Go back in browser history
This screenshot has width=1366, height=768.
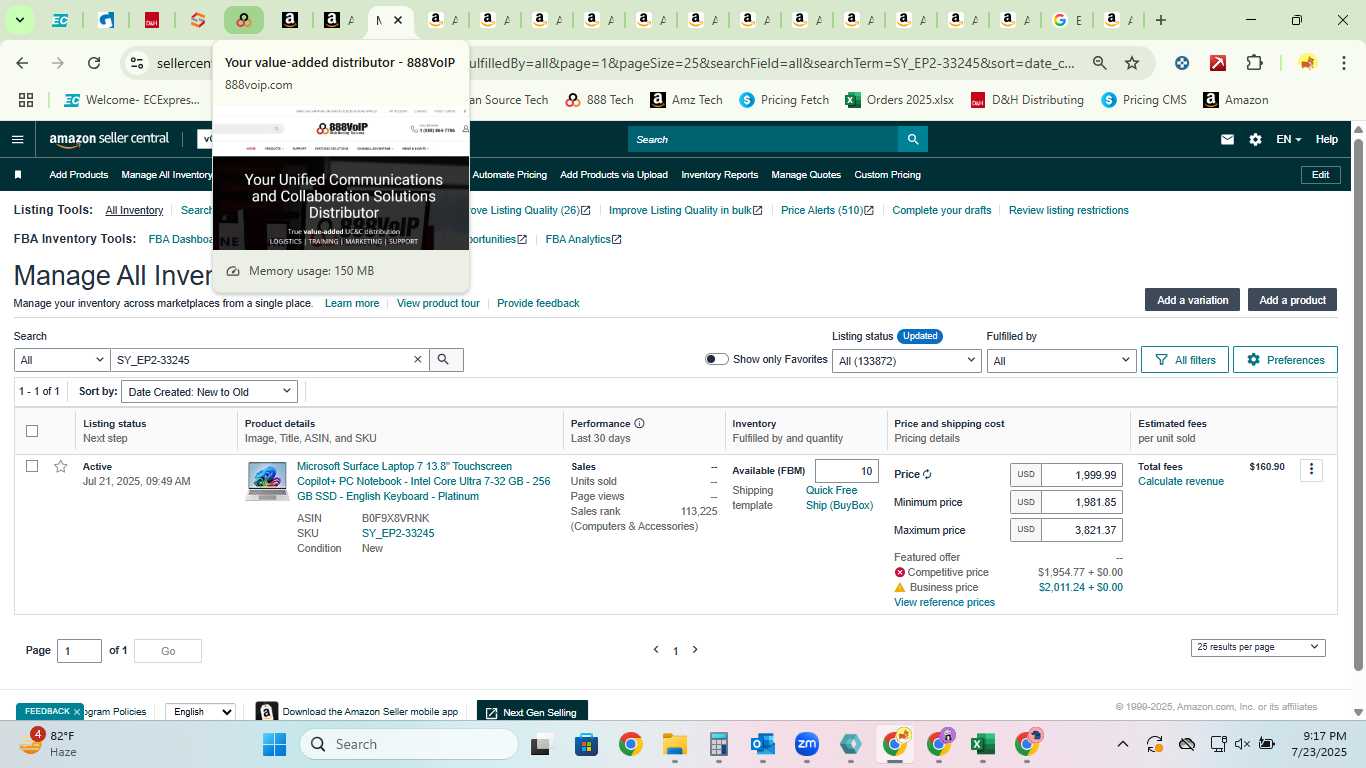coord(22,63)
